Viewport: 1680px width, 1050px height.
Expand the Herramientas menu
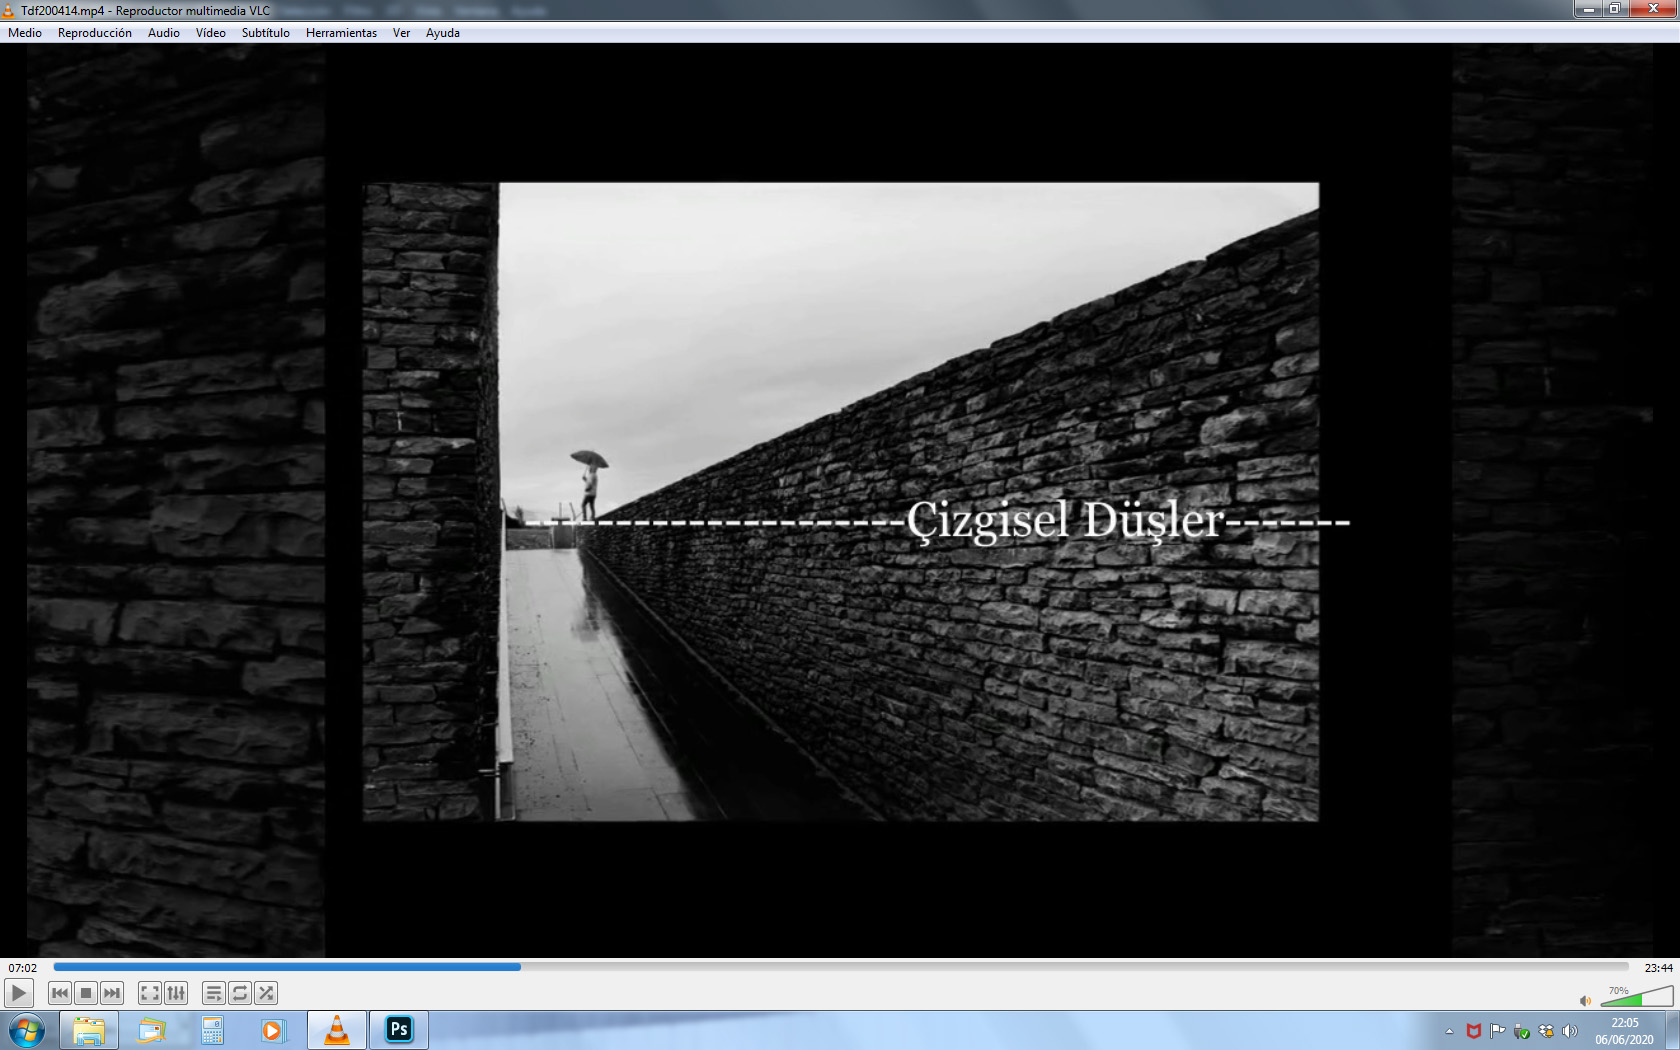(341, 33)
